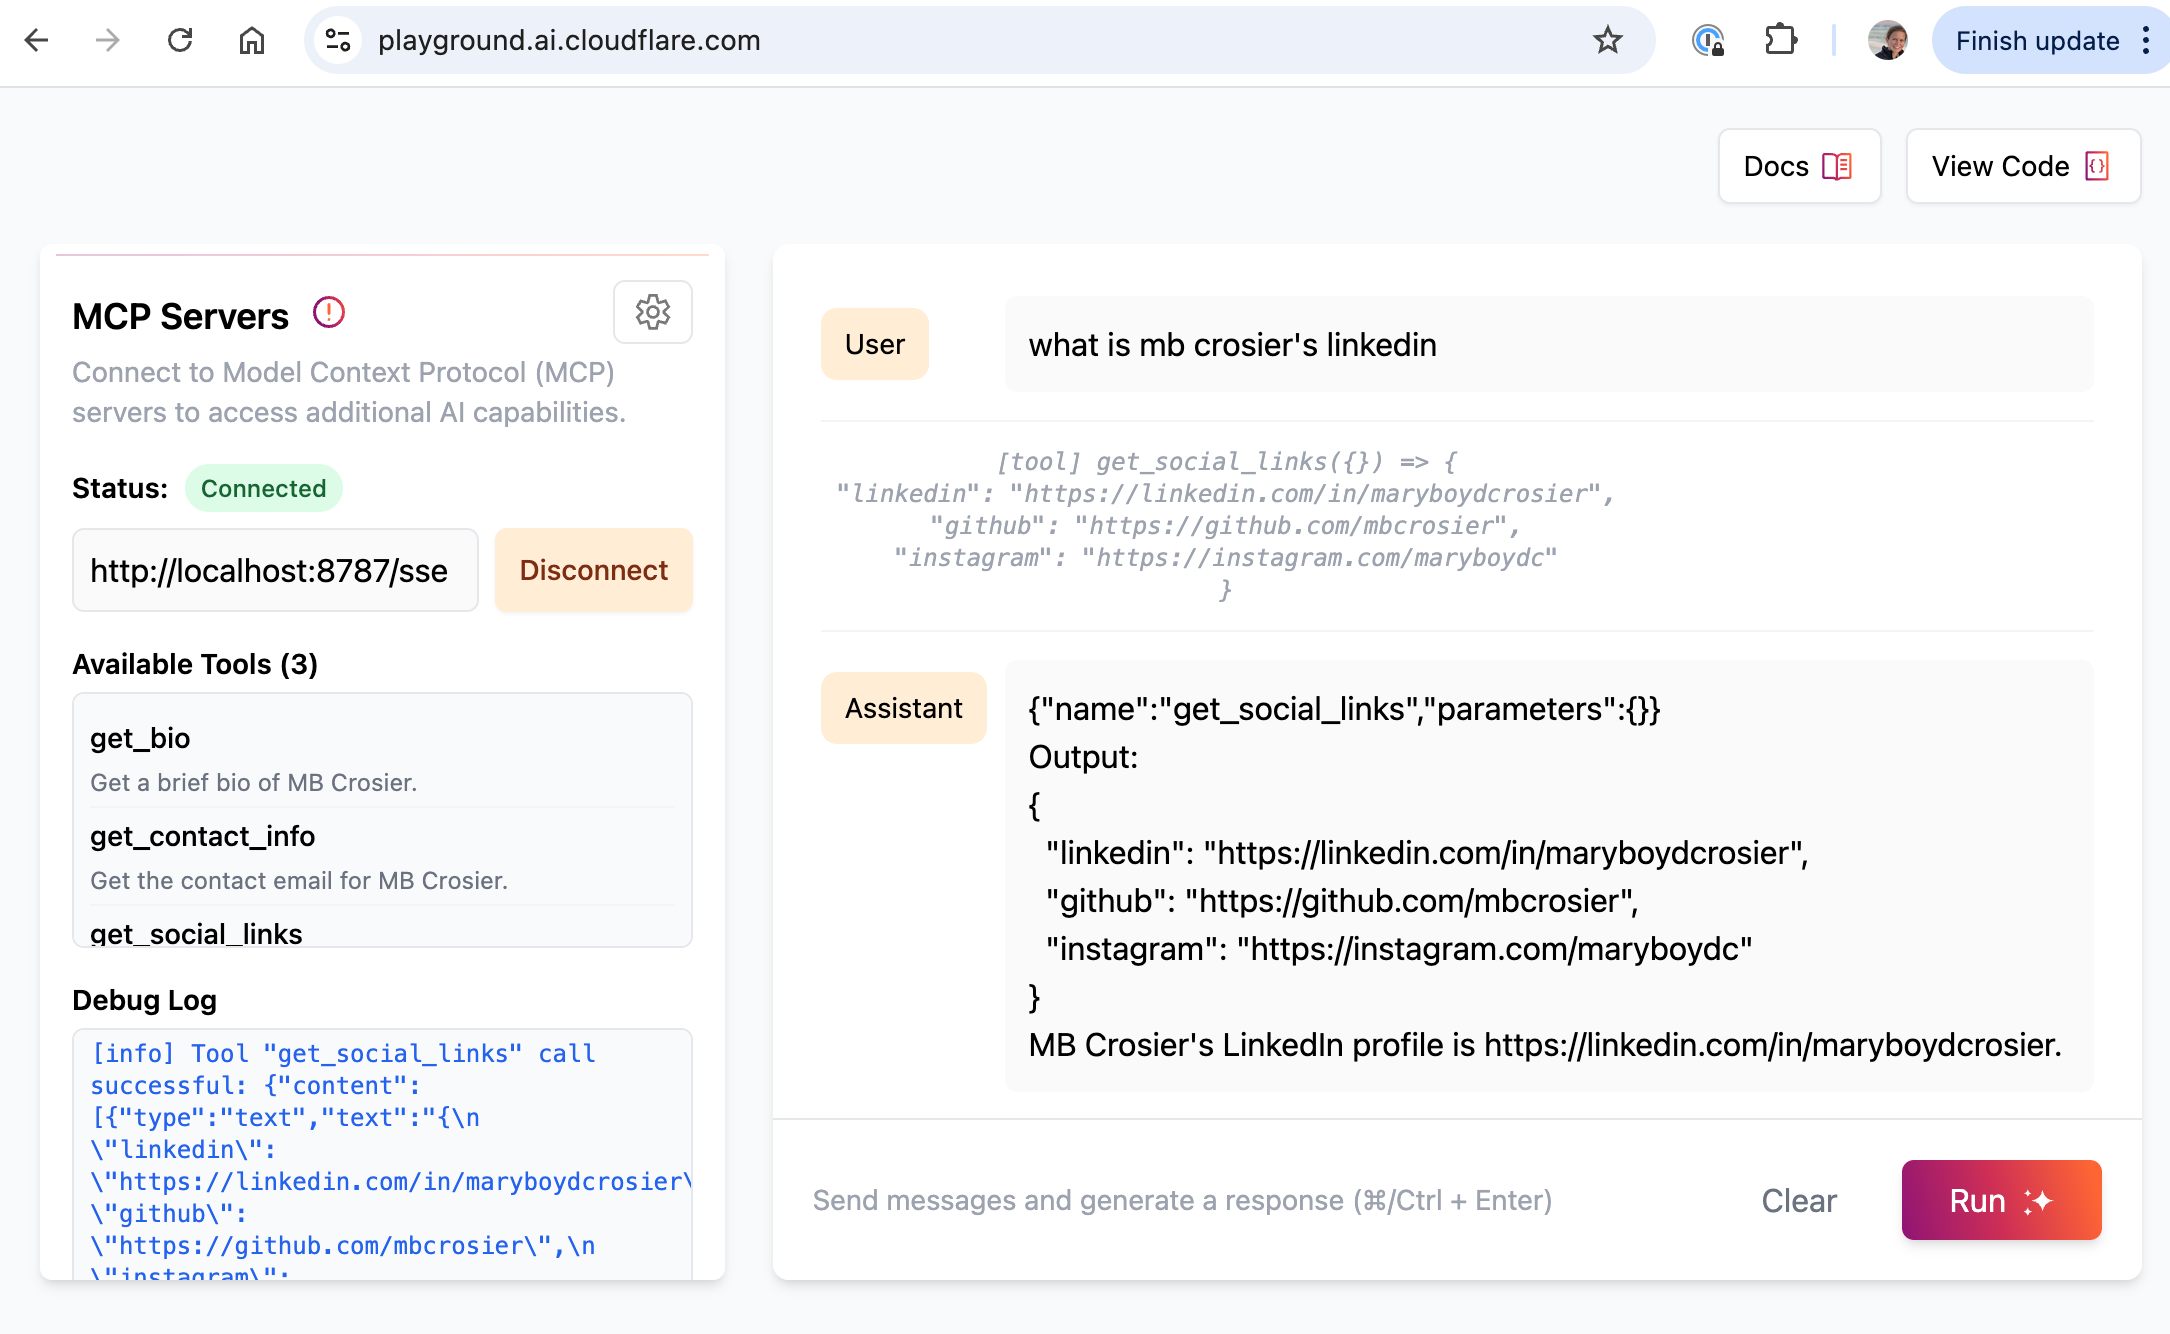Open the user profile avatar
Viewport: 2170px width, 1334px height.
coord(1887,40)
